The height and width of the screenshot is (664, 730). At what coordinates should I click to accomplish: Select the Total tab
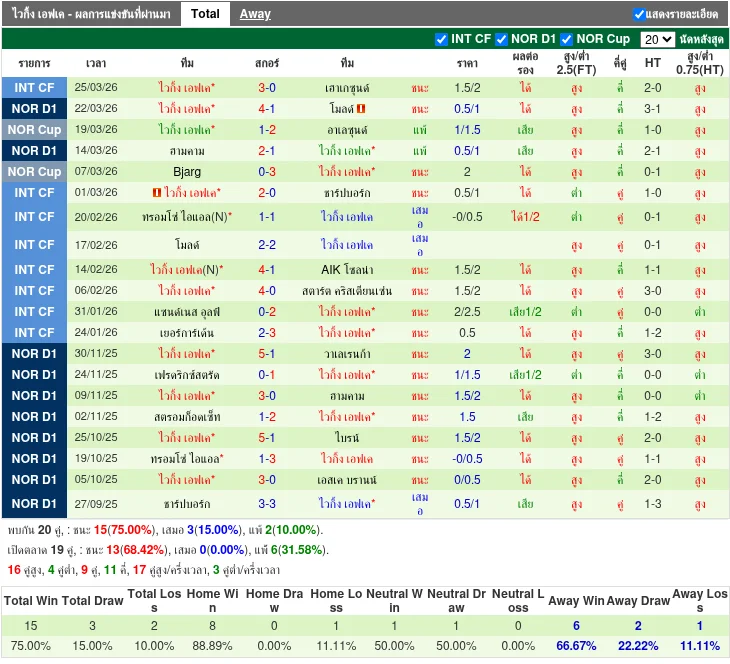tap(205, 14)
